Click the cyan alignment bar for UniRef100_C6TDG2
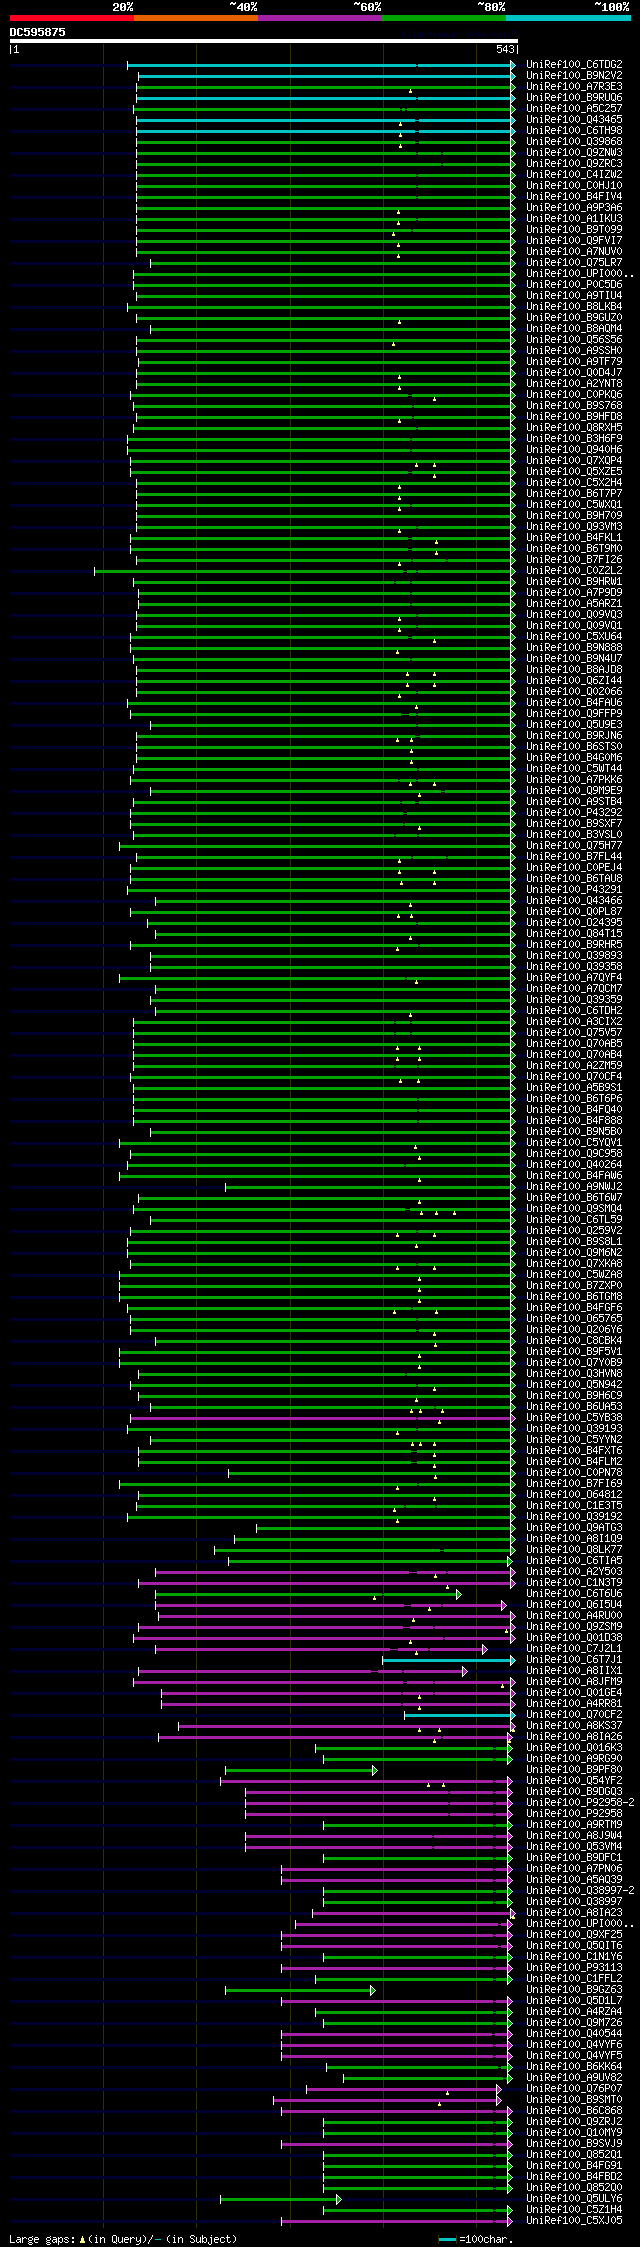640x2247 pixels. point(321,65)
